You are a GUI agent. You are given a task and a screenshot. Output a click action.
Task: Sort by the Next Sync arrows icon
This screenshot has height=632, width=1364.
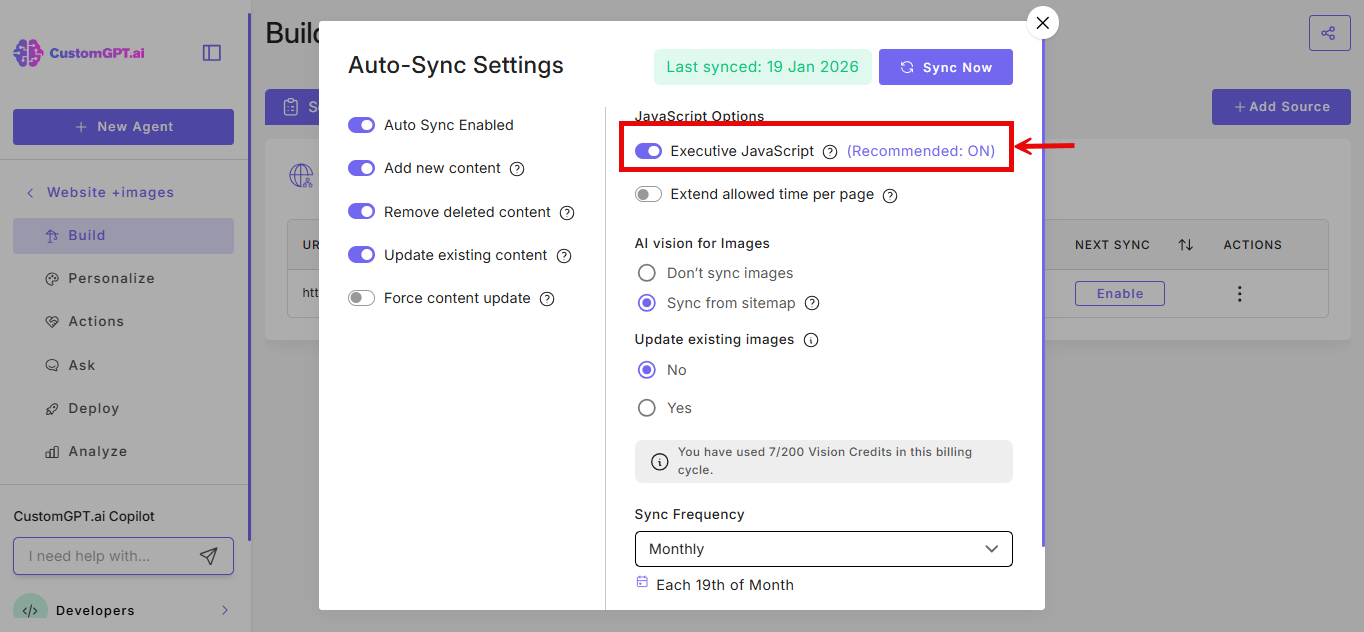click(1185, 245)
